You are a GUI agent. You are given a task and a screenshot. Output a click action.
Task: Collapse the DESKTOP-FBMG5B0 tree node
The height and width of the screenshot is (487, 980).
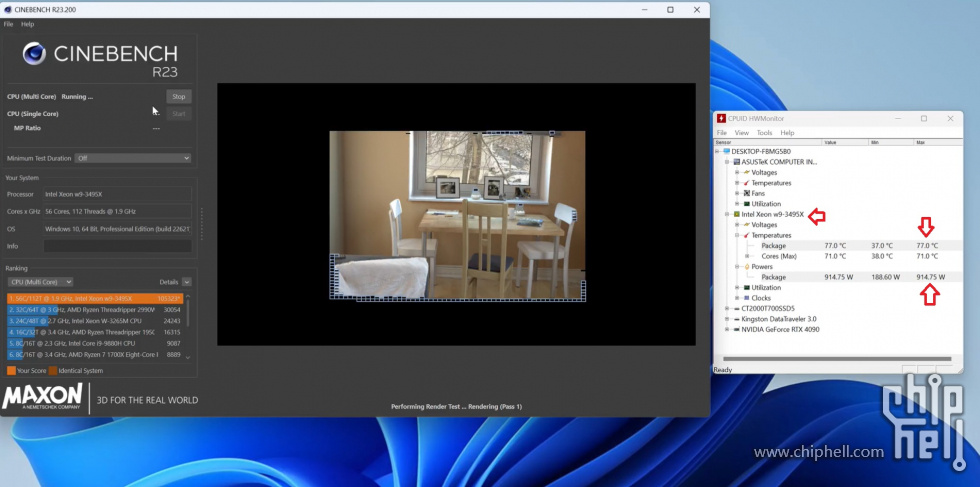[718, 151]
